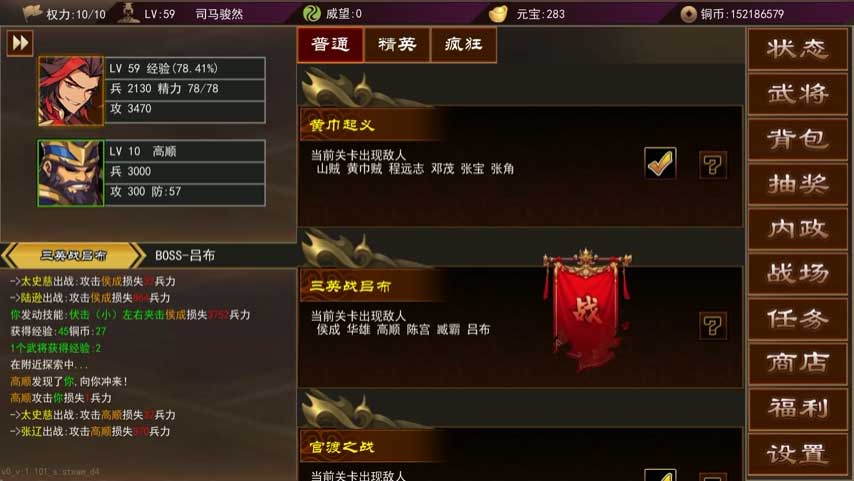Screen dimensions: 854x481
Task: Click the 权力 flag icon
Action: click(32, 13)
